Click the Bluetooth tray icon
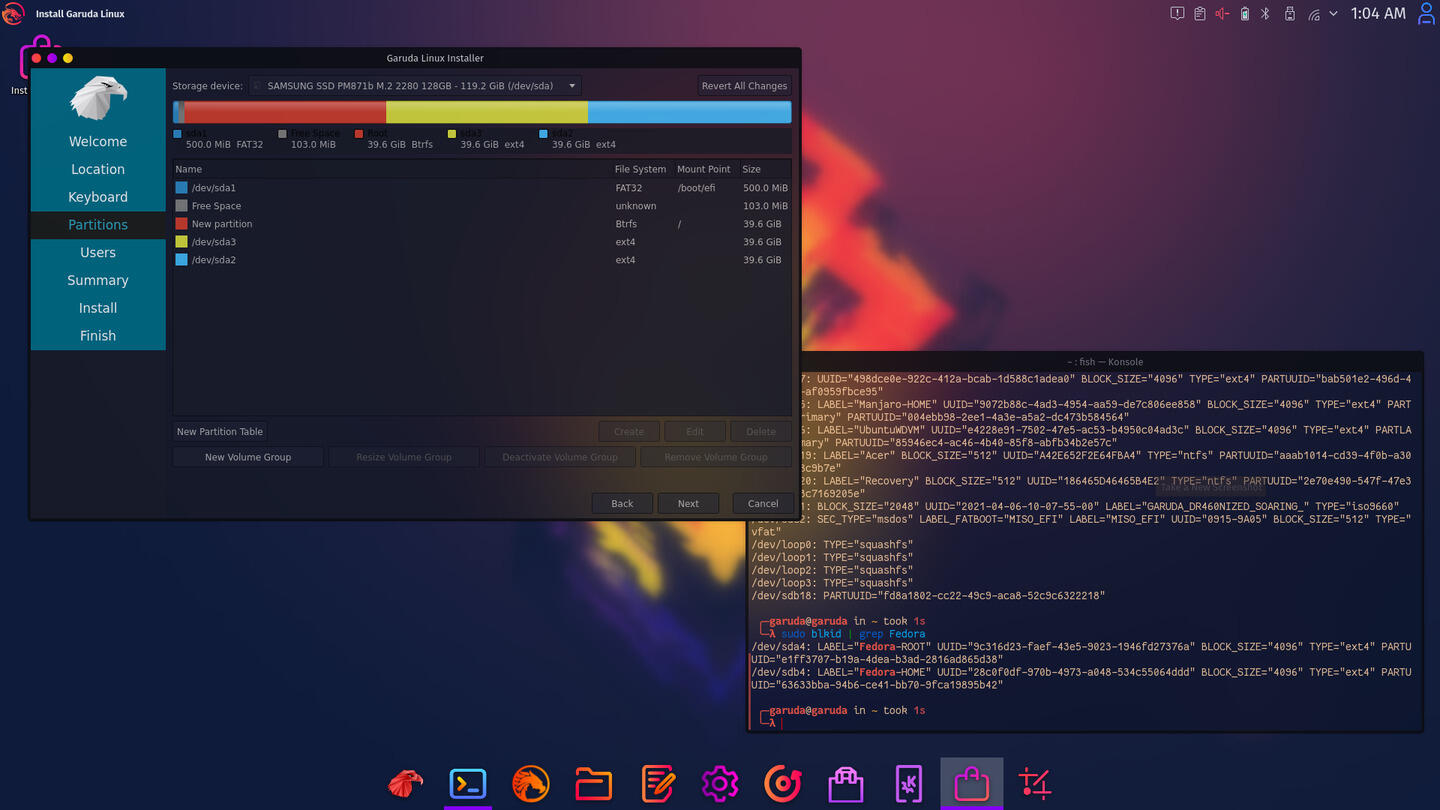 coord(1265,14)
